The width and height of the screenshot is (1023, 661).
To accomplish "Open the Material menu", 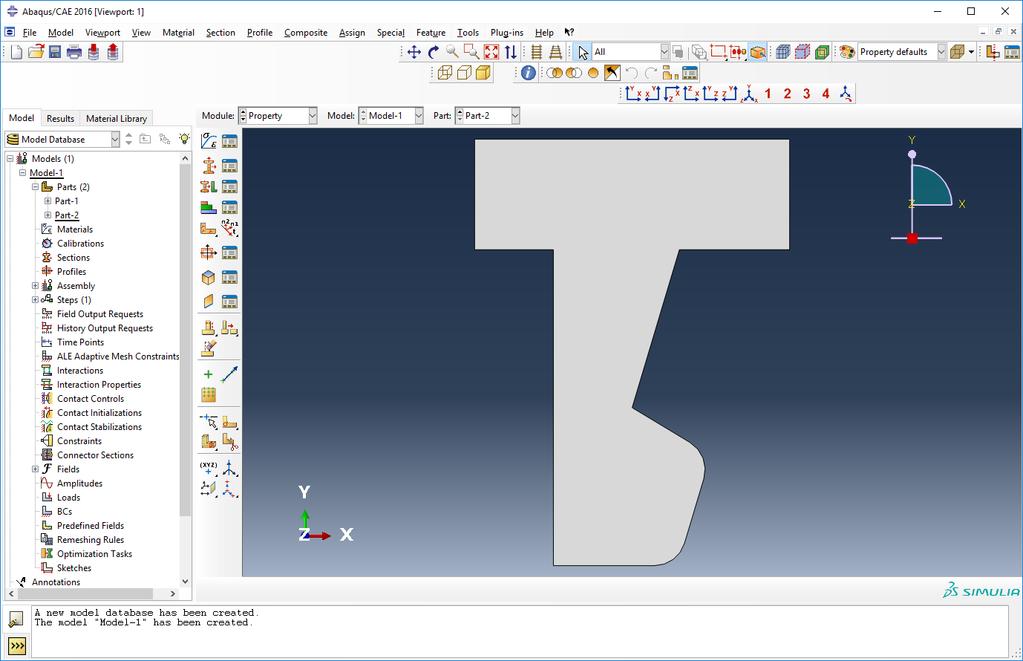I will (x=178, y=33).
